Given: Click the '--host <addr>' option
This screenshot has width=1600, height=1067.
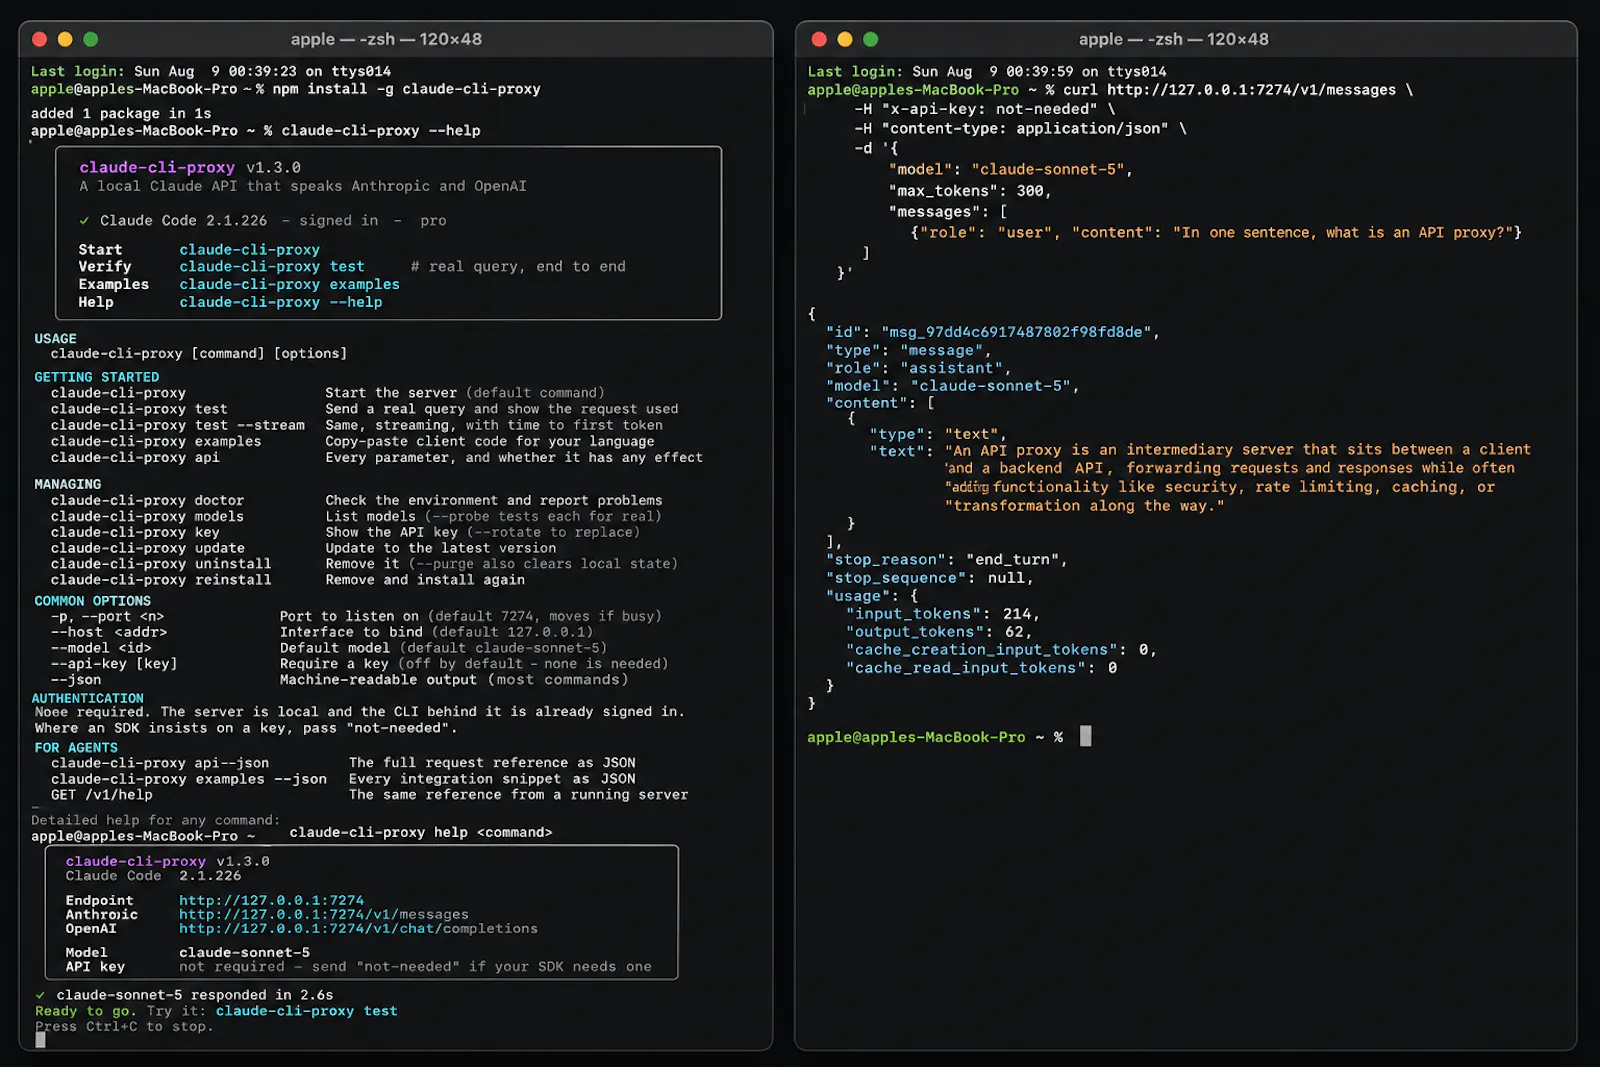Looking at the screenshot, I should coord(109,632).
